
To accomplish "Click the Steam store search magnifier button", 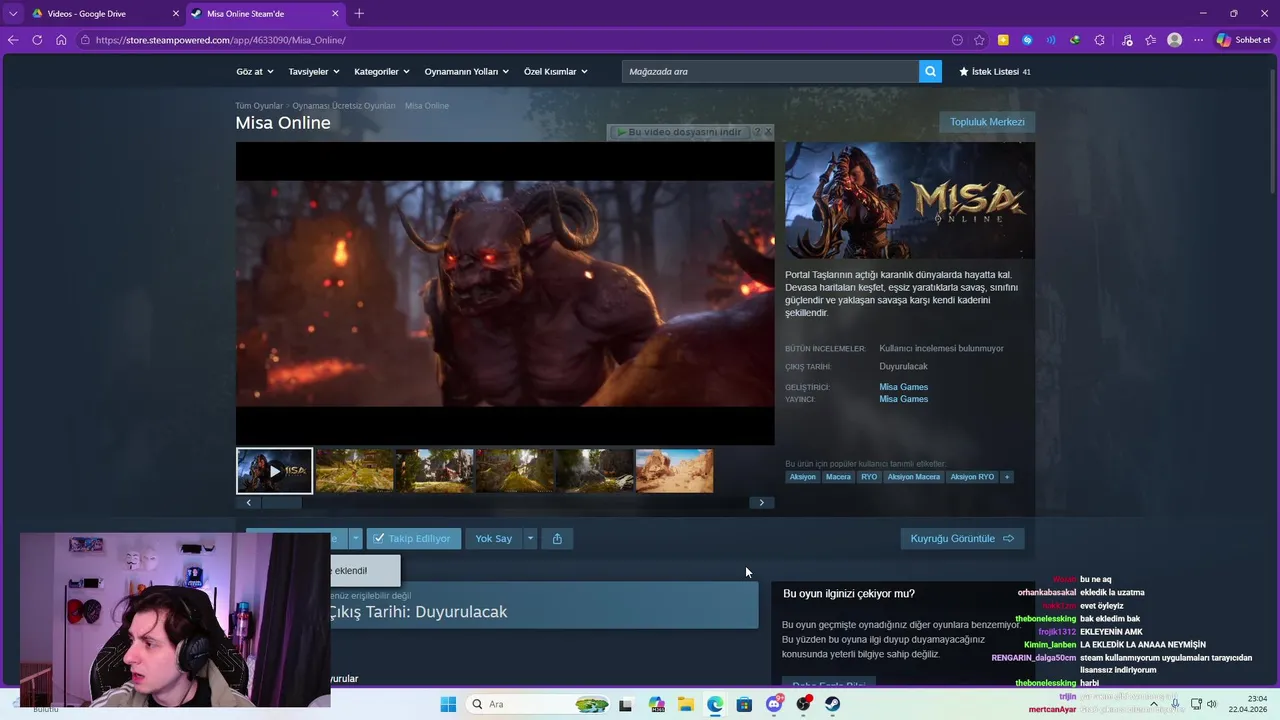I will [x=930, y=71].
